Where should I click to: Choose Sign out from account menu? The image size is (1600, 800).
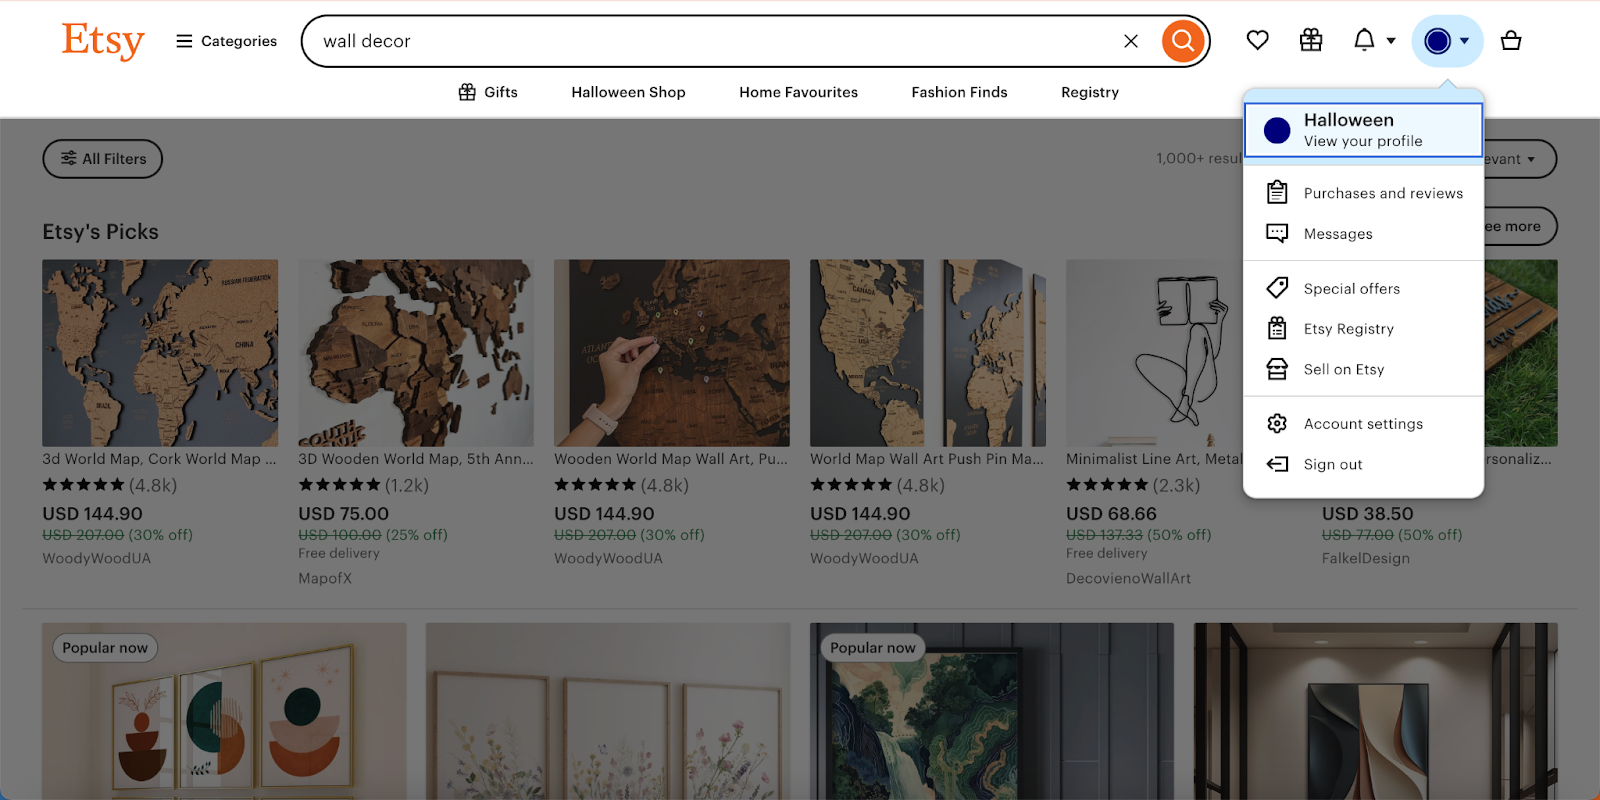point(1363,464)
